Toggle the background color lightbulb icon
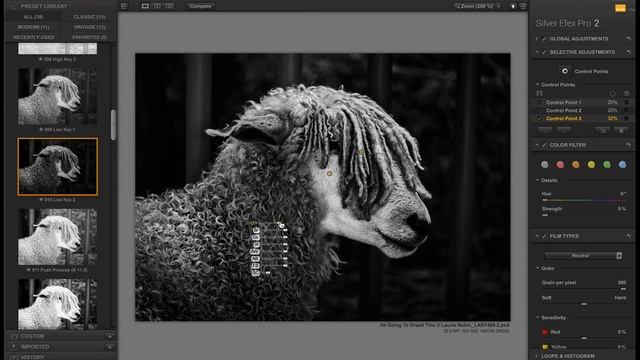 coord(513,6)
